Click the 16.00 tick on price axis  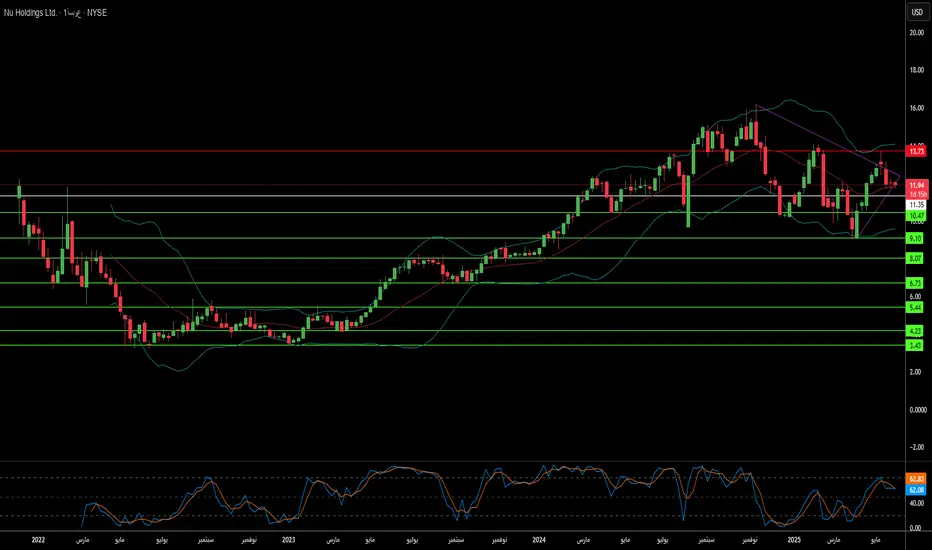click(914, 108)
